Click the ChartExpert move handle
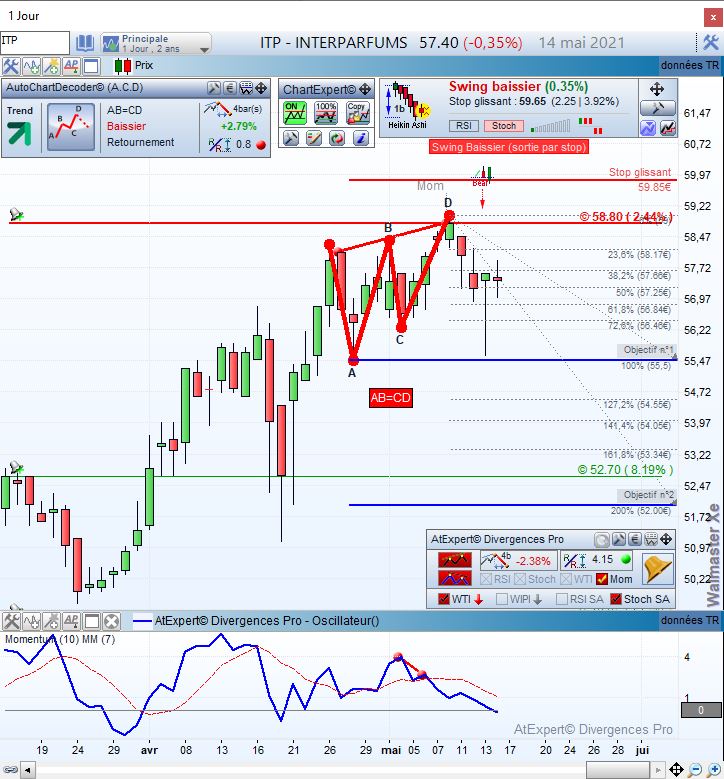724x779 pixels. [365, 89]
